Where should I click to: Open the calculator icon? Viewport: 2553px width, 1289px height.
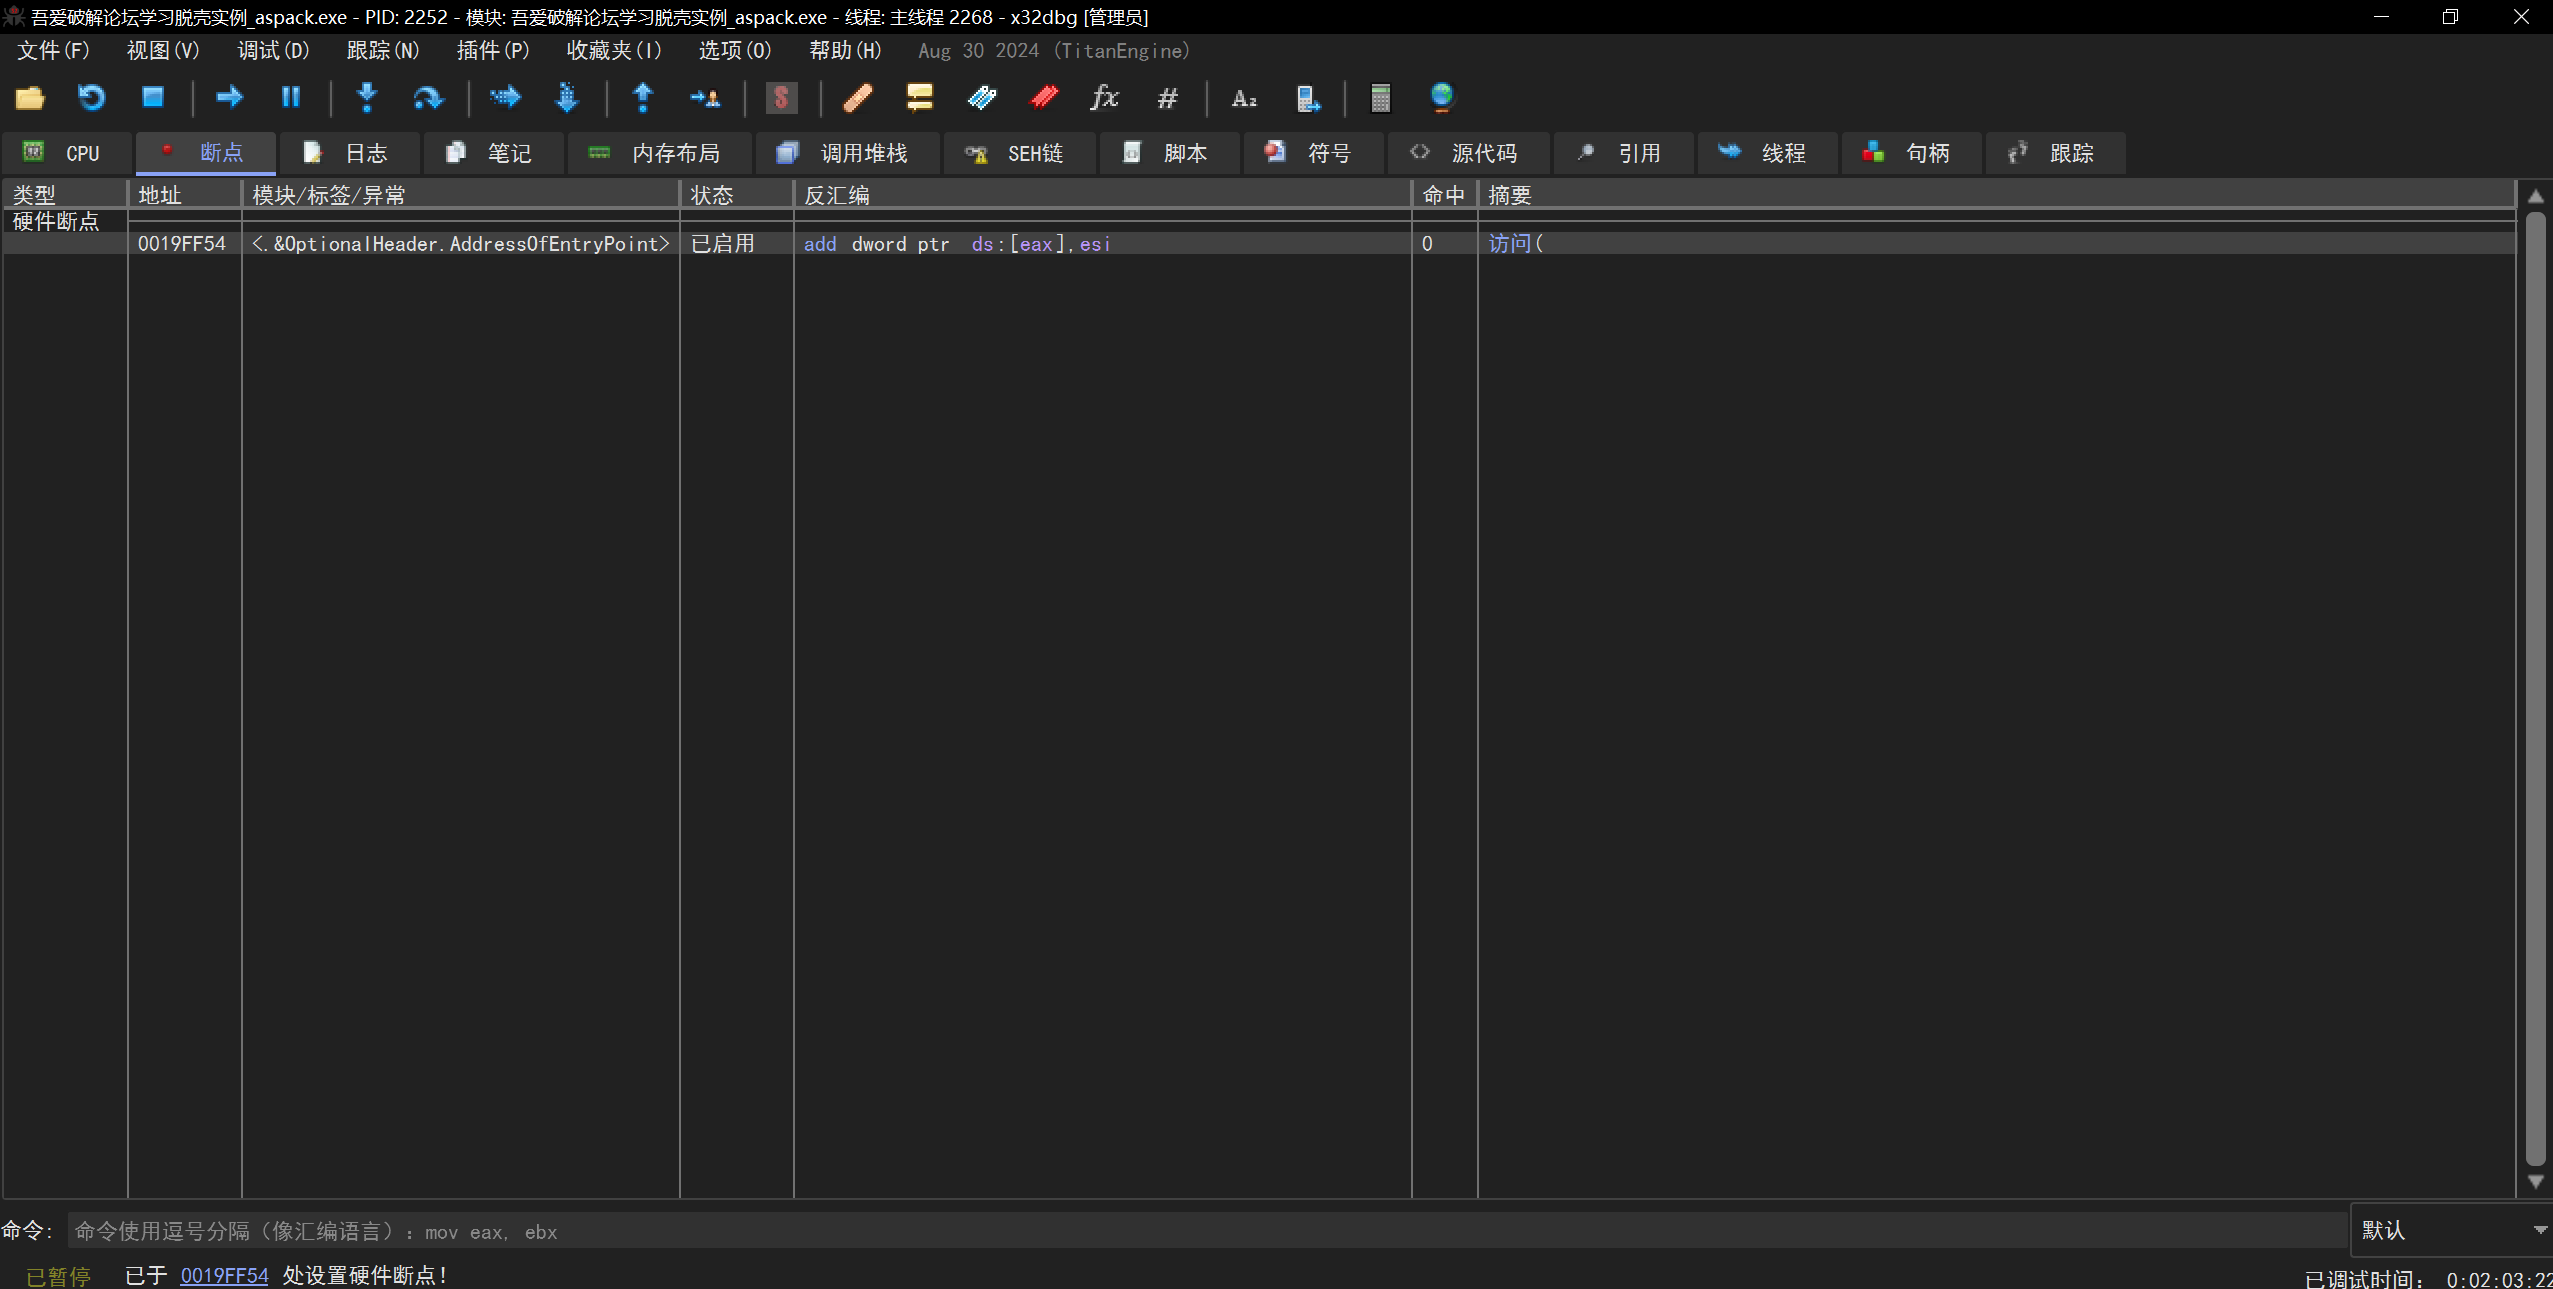1380,97
